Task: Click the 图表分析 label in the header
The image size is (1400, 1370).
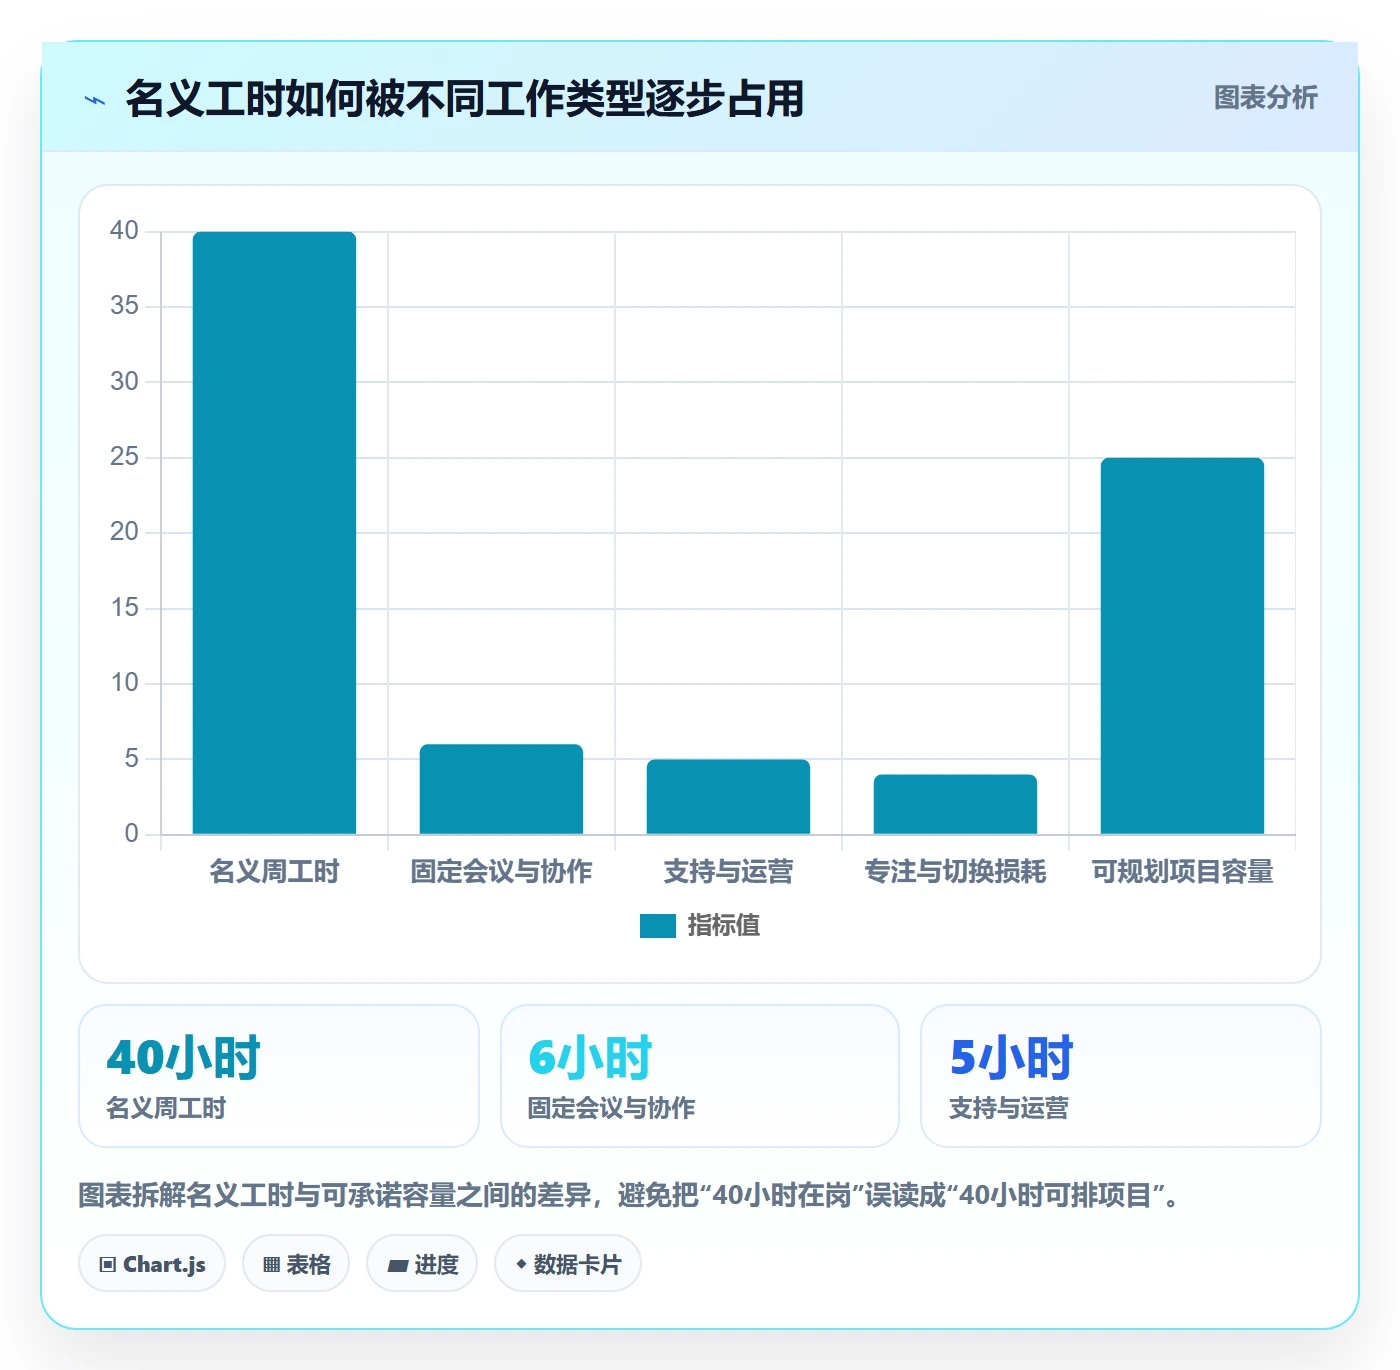Action: [1266, 98]
